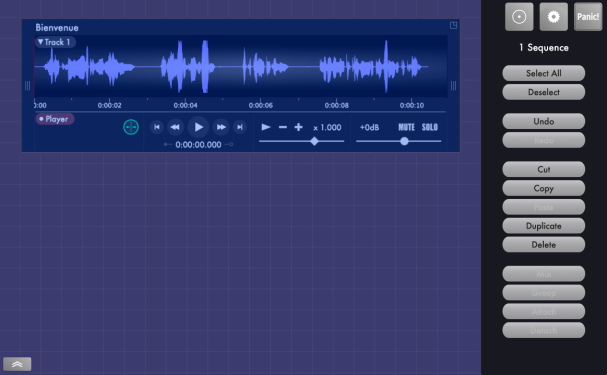Click the plus icon to increase speed
Screen dimensions: 607x375
click(298, 127)
